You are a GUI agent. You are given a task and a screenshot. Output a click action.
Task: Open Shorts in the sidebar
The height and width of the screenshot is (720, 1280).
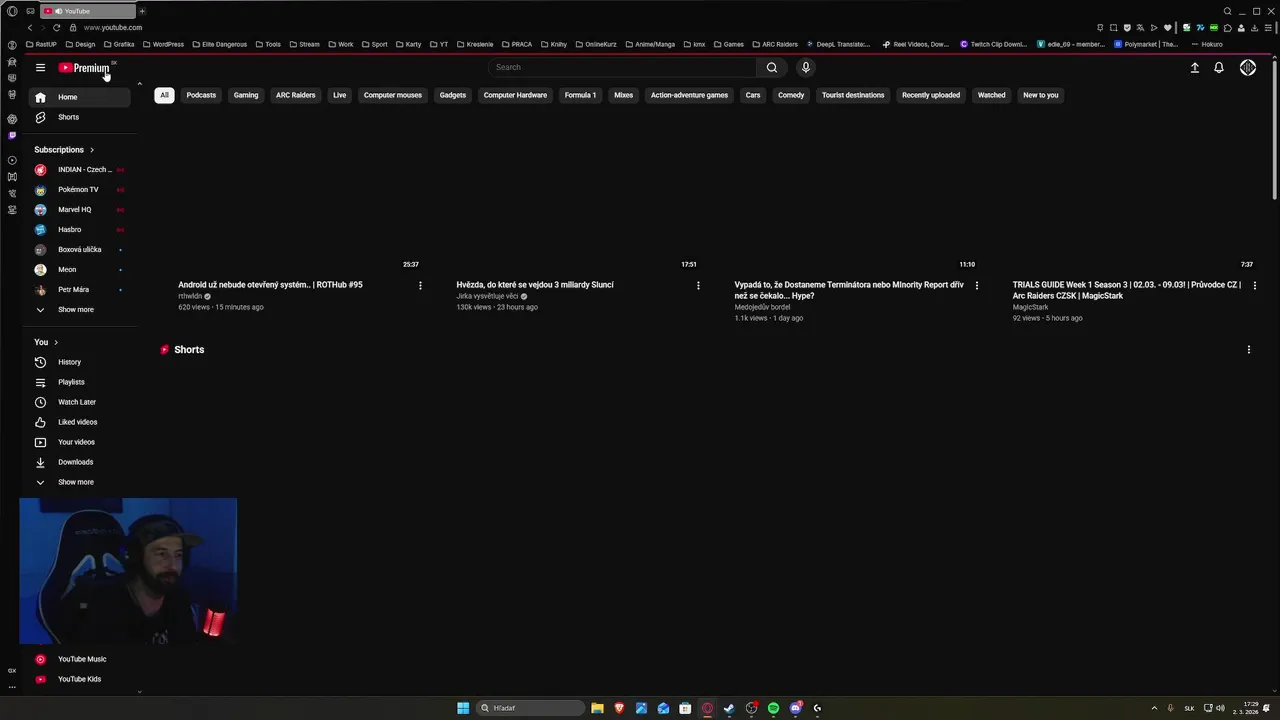coord(80,117)
